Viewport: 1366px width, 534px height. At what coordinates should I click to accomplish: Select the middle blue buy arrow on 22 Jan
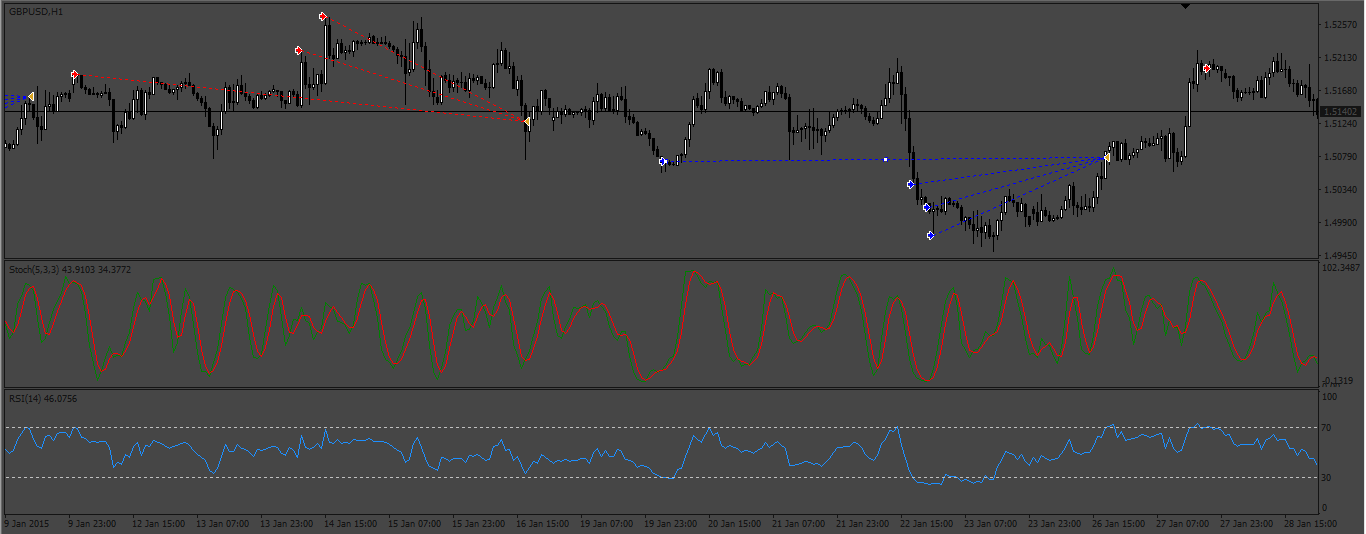(x=926, y=207)
